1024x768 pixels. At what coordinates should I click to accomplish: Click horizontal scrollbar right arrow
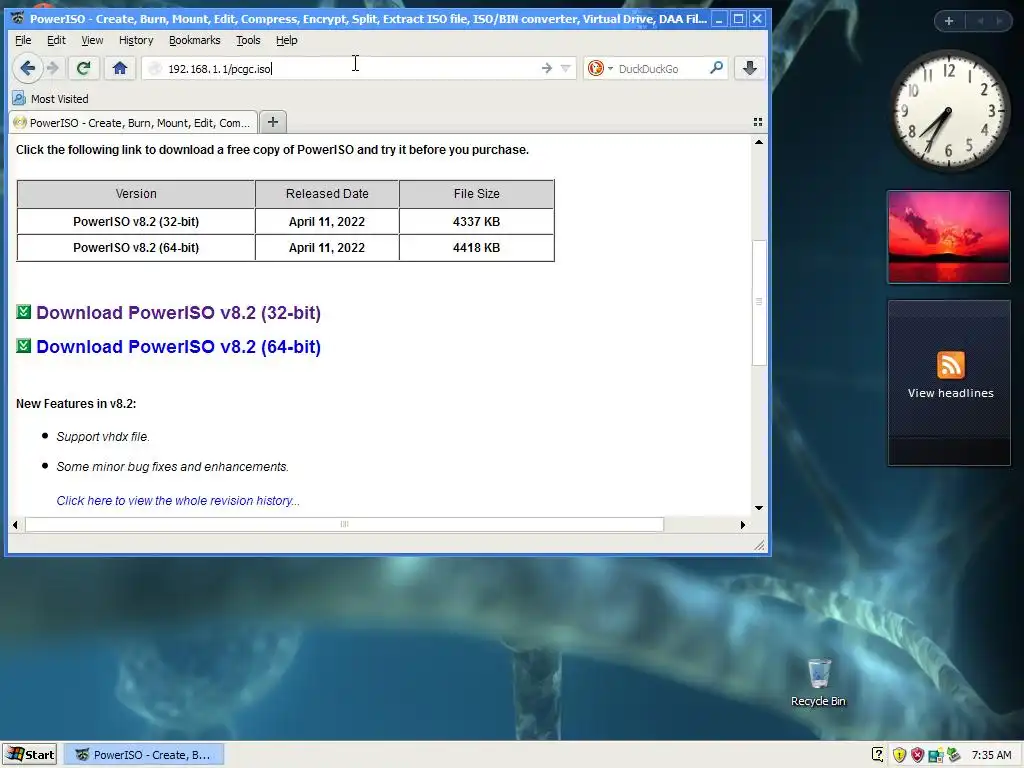[x=743, y=524]
